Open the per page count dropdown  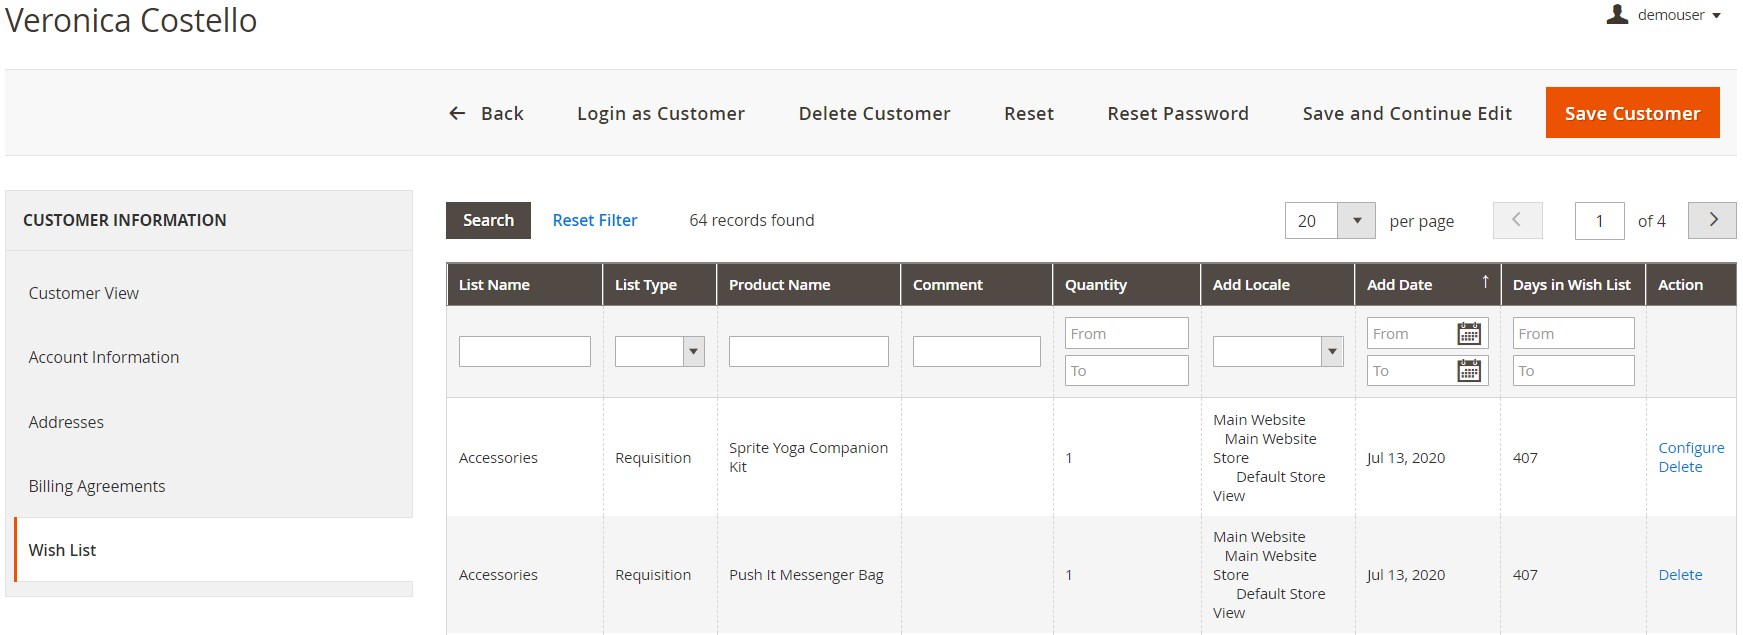(x=1356, y=221)
